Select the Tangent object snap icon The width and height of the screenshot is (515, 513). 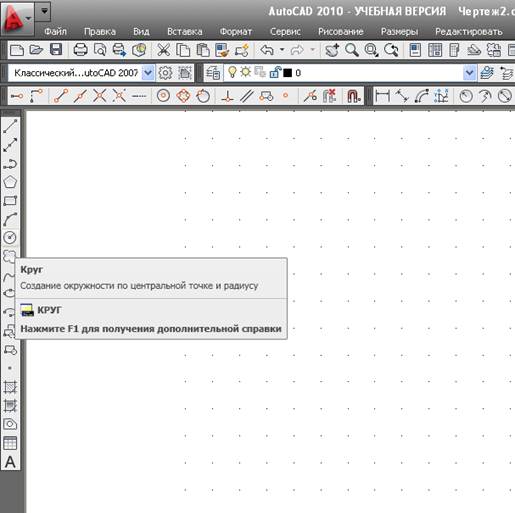tap(203, 96)
